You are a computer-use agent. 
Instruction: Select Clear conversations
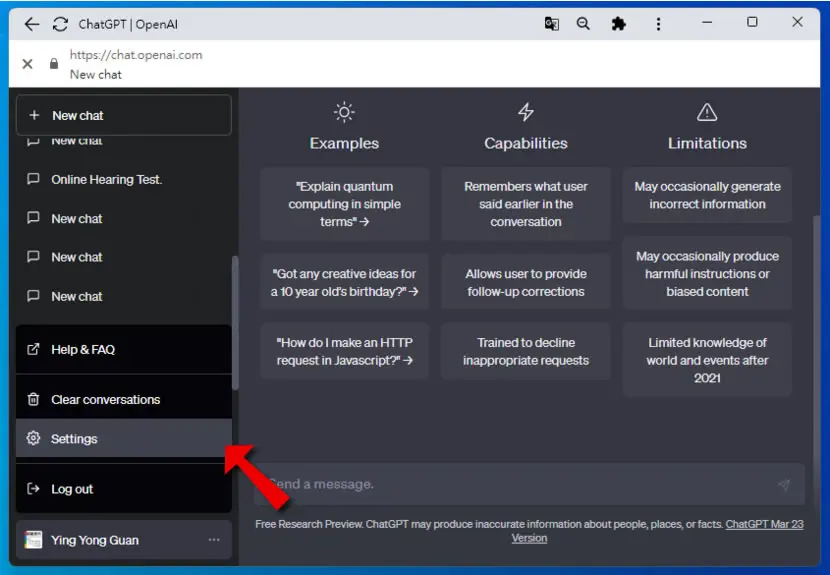point(124,399)
